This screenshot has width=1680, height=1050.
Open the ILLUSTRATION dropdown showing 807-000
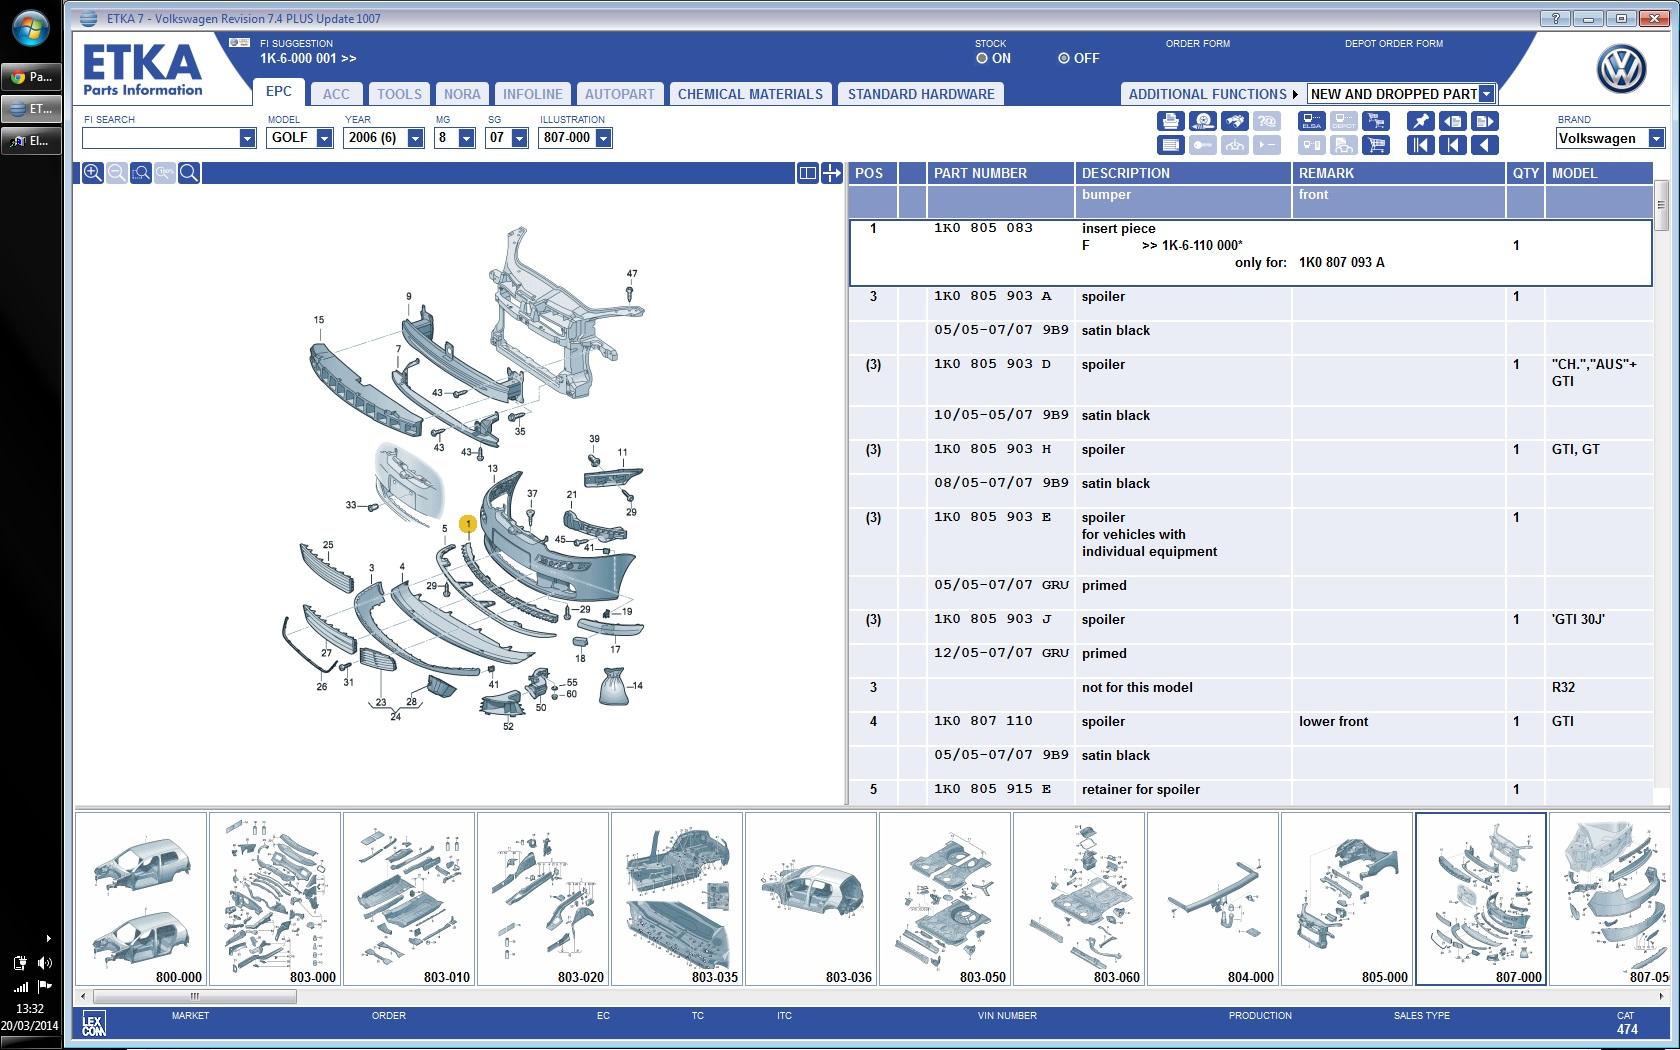[603, 138]
